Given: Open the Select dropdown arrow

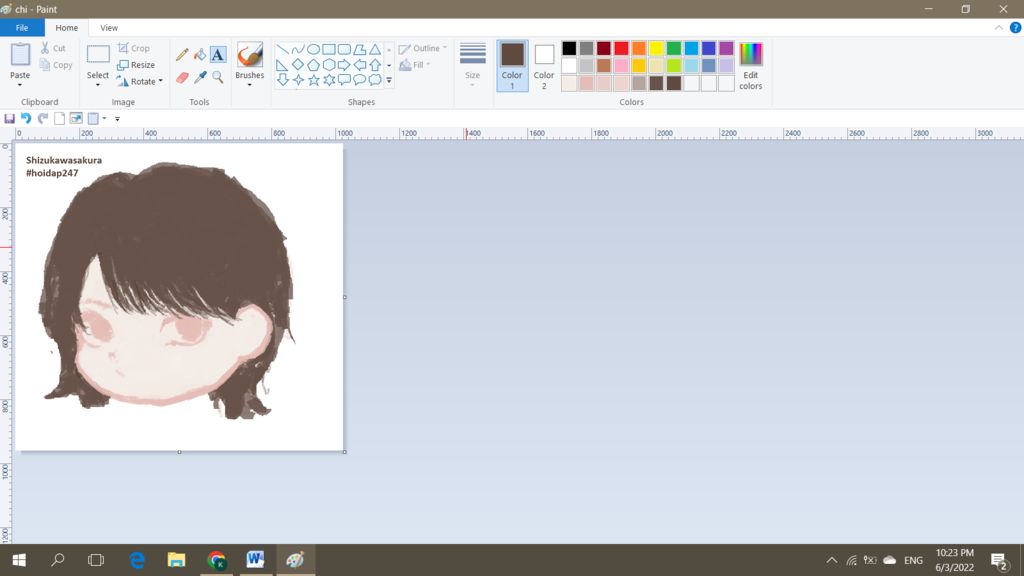Looking at the screenshot, I should (98, 85).
